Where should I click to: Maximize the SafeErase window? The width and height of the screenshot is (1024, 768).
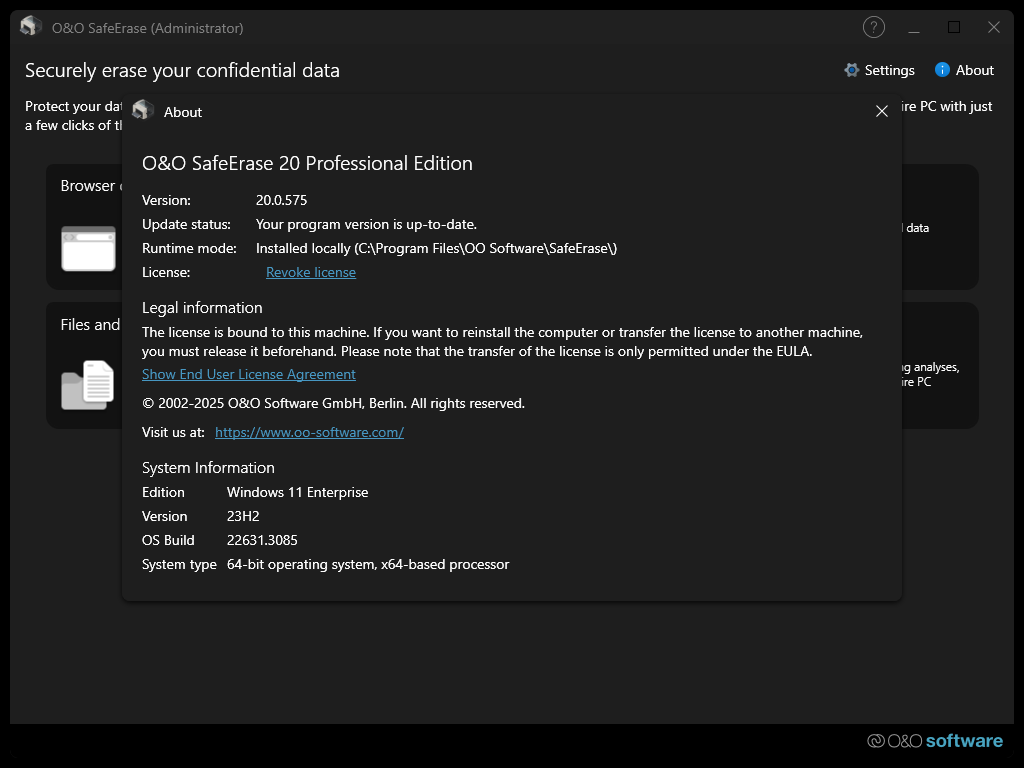tap(953, 27)
